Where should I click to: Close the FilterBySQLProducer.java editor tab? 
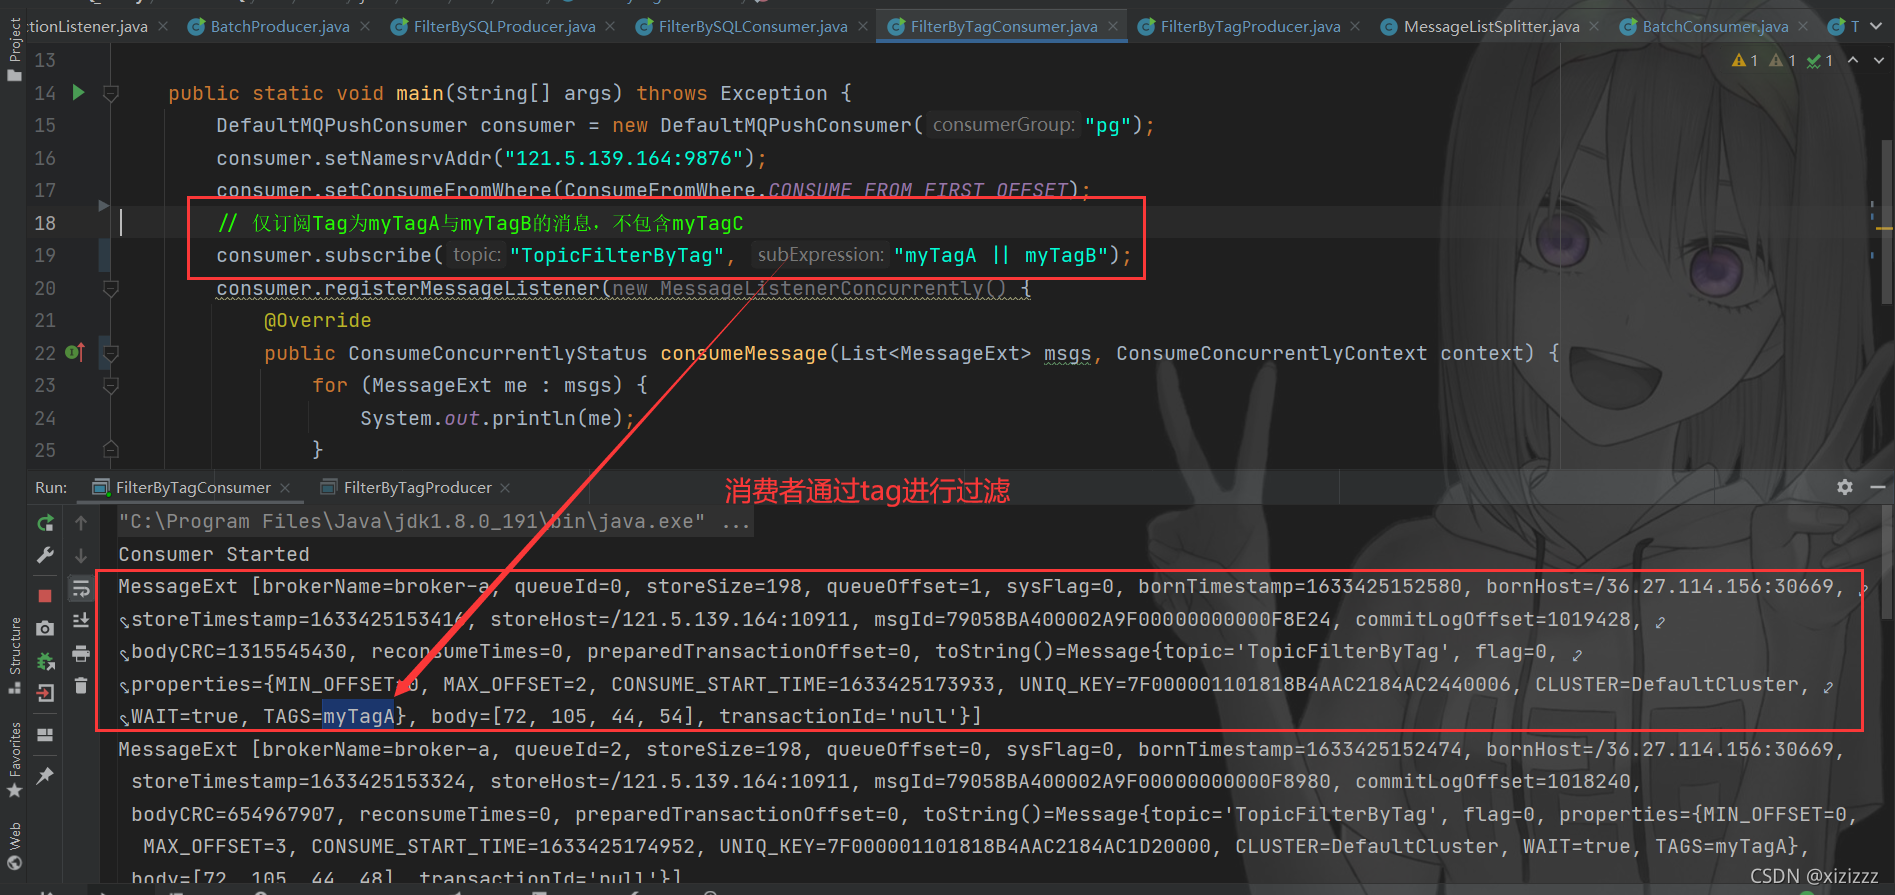click(610, 27)
